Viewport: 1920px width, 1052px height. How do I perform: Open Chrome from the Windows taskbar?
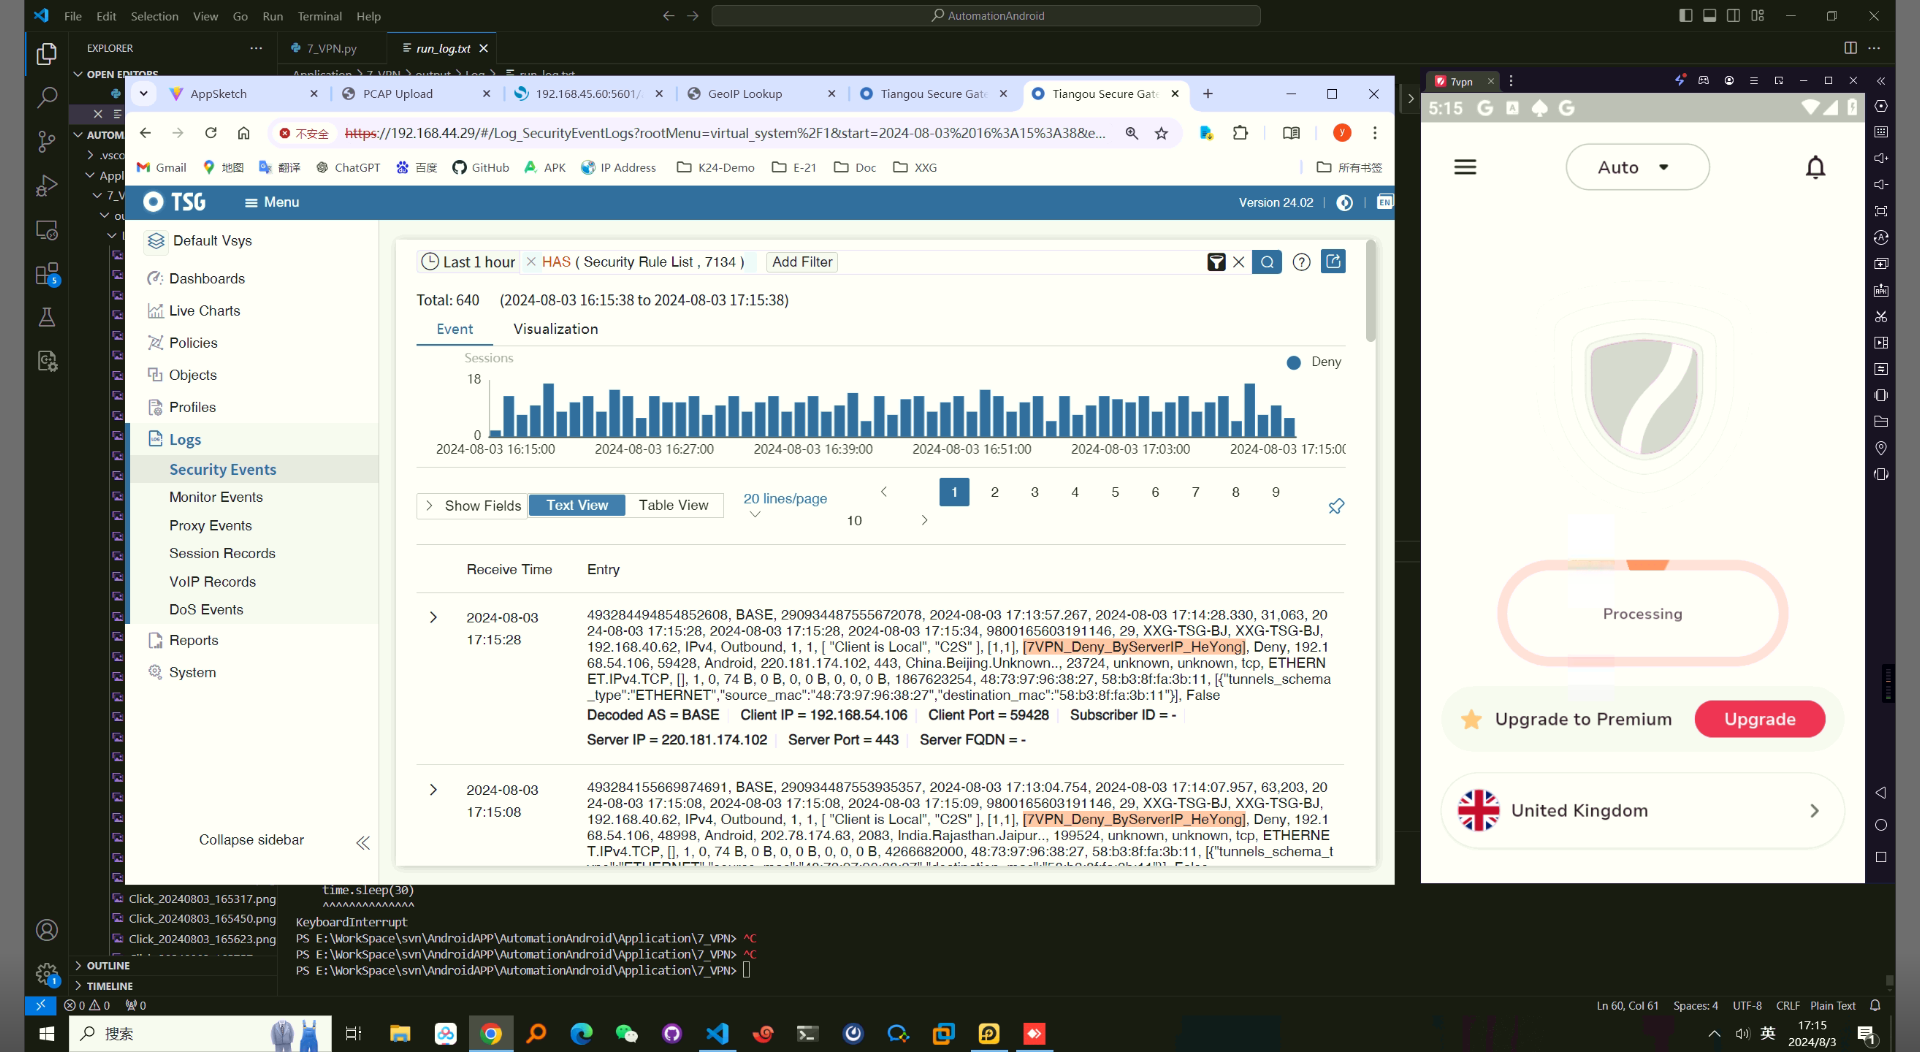click(491, 1033)
